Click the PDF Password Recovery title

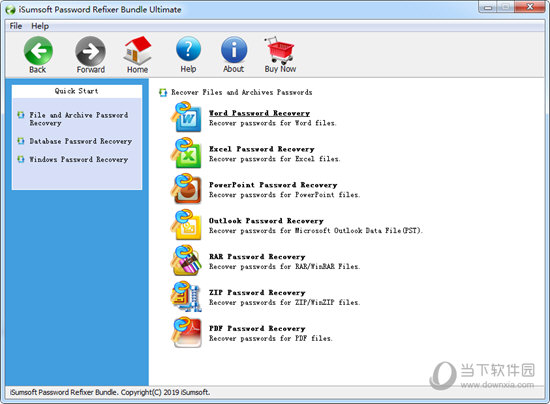pos(257,329)
